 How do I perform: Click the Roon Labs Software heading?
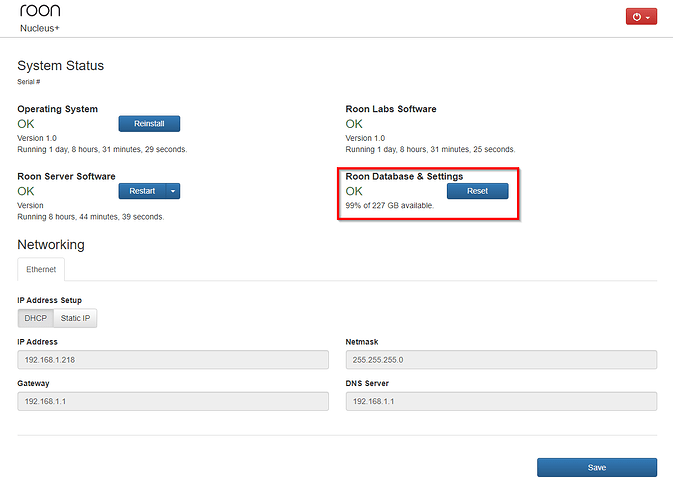391,109
